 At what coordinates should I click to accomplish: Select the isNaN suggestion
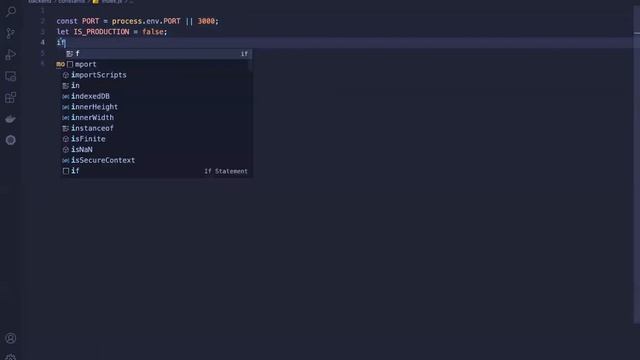click(156, 149)
